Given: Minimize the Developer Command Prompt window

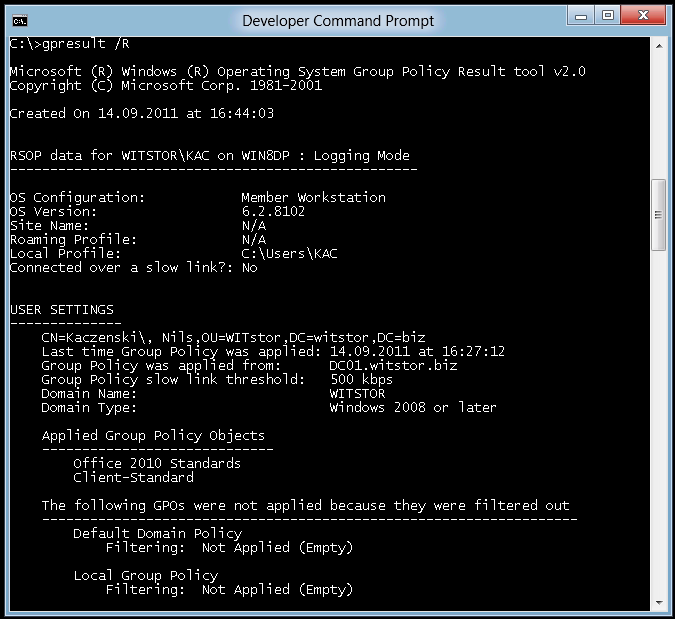Looking at the screenshot, I should [x=581, y=16].
